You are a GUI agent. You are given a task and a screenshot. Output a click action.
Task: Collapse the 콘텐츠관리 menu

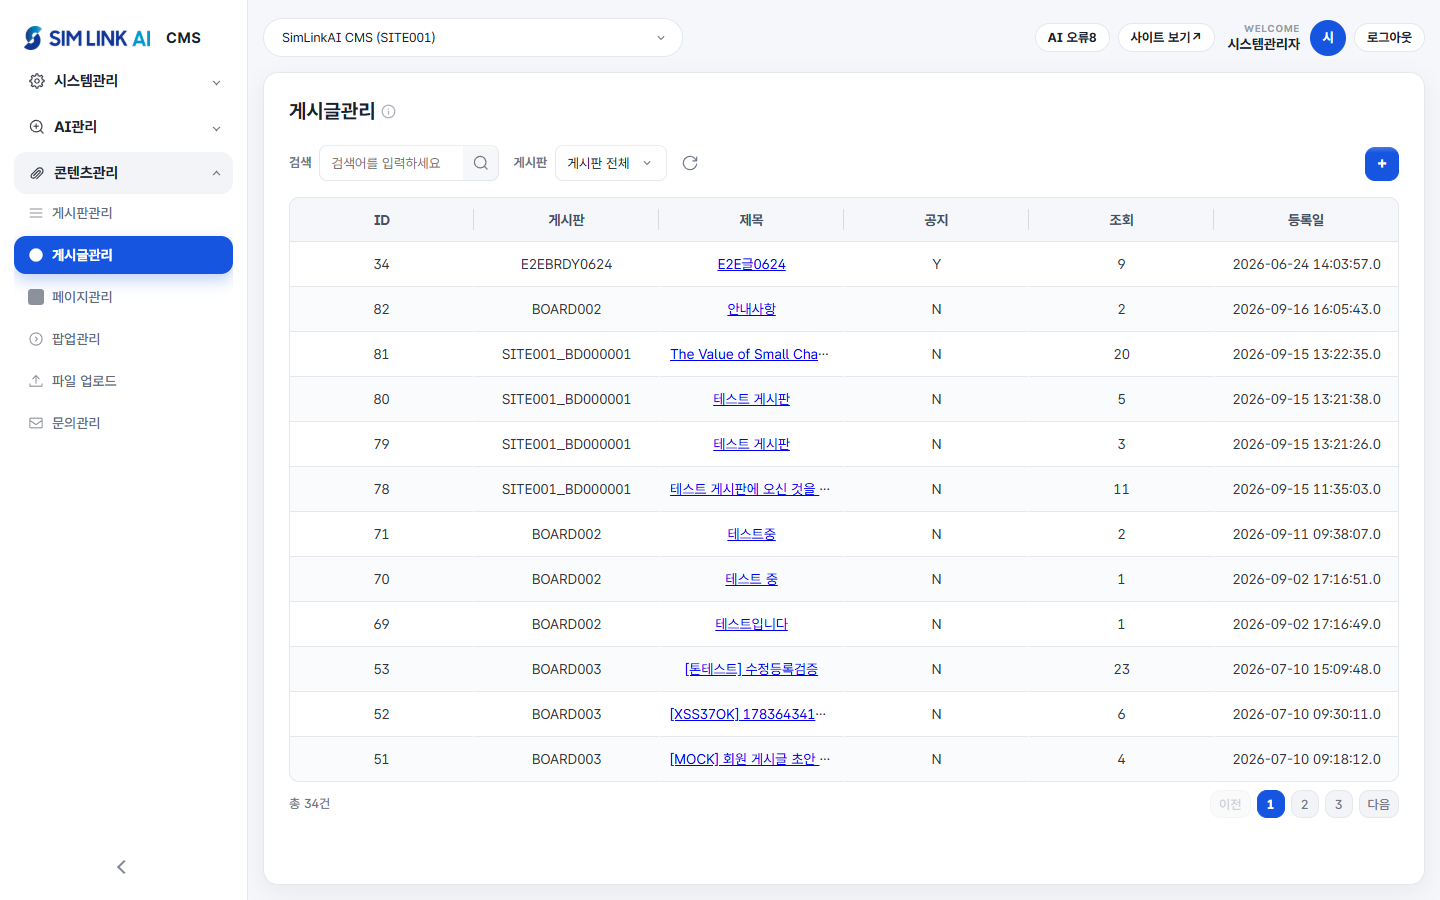tap(124, 173)
